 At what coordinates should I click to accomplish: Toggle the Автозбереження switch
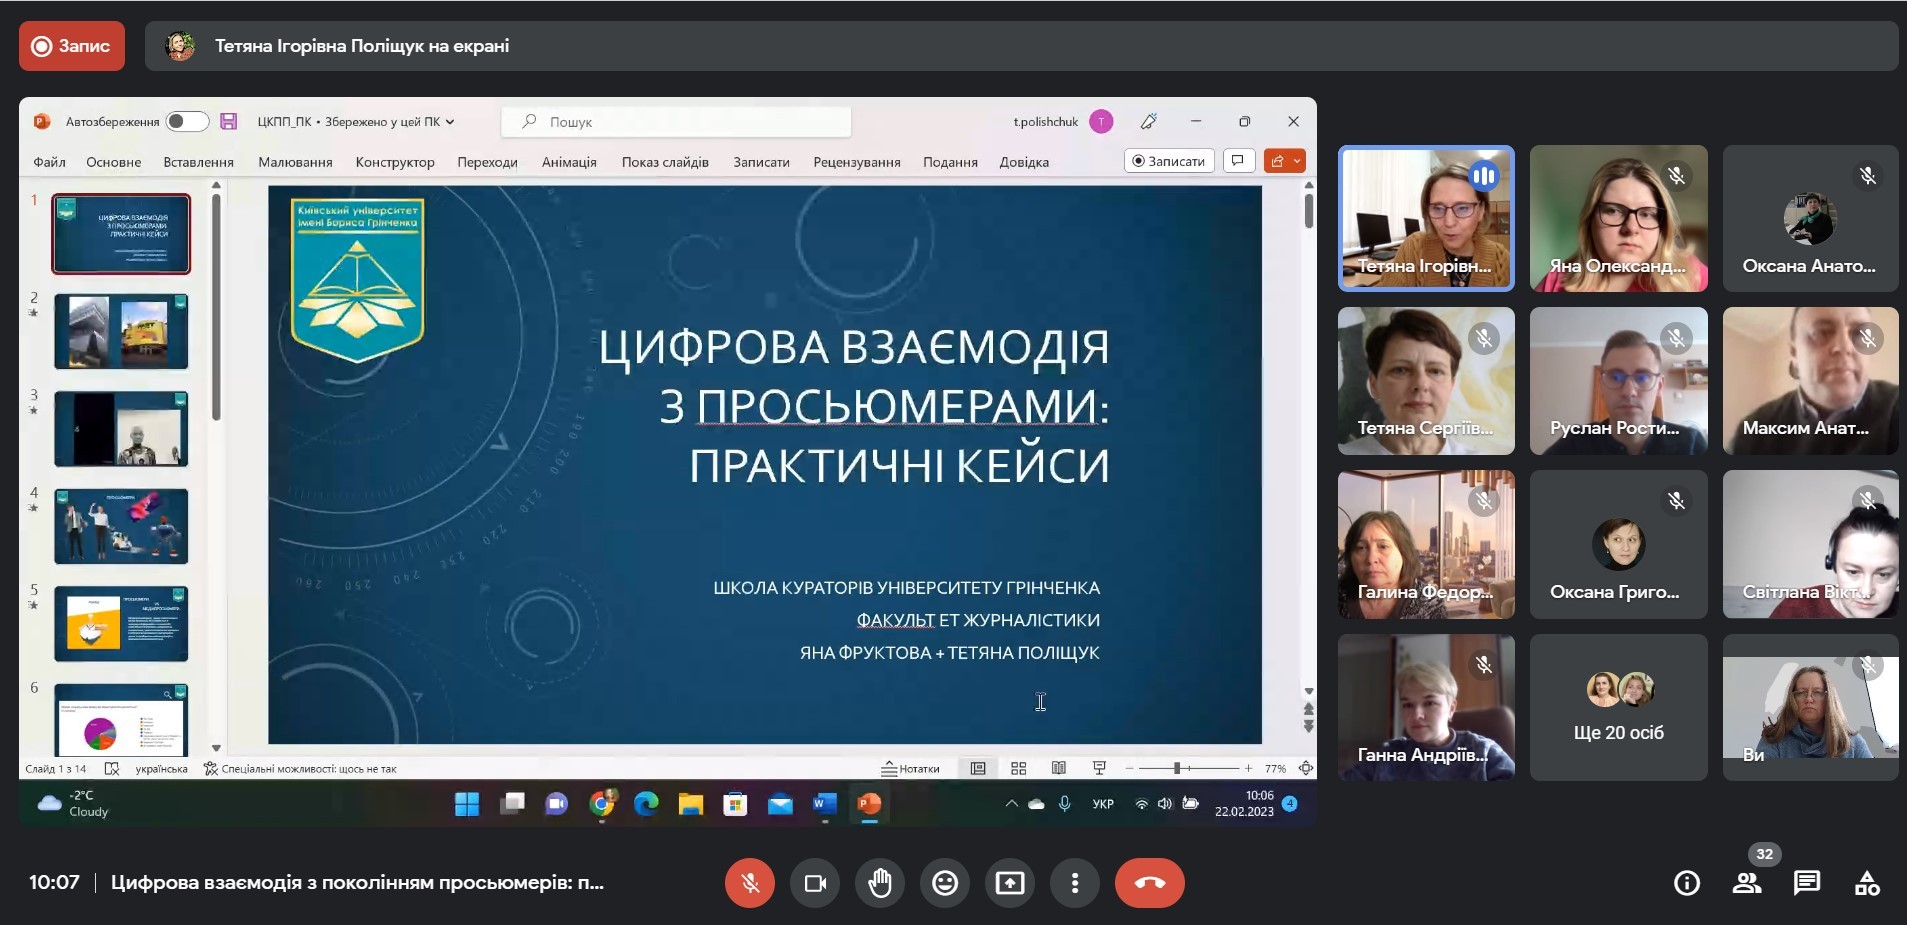click(186, 122)
